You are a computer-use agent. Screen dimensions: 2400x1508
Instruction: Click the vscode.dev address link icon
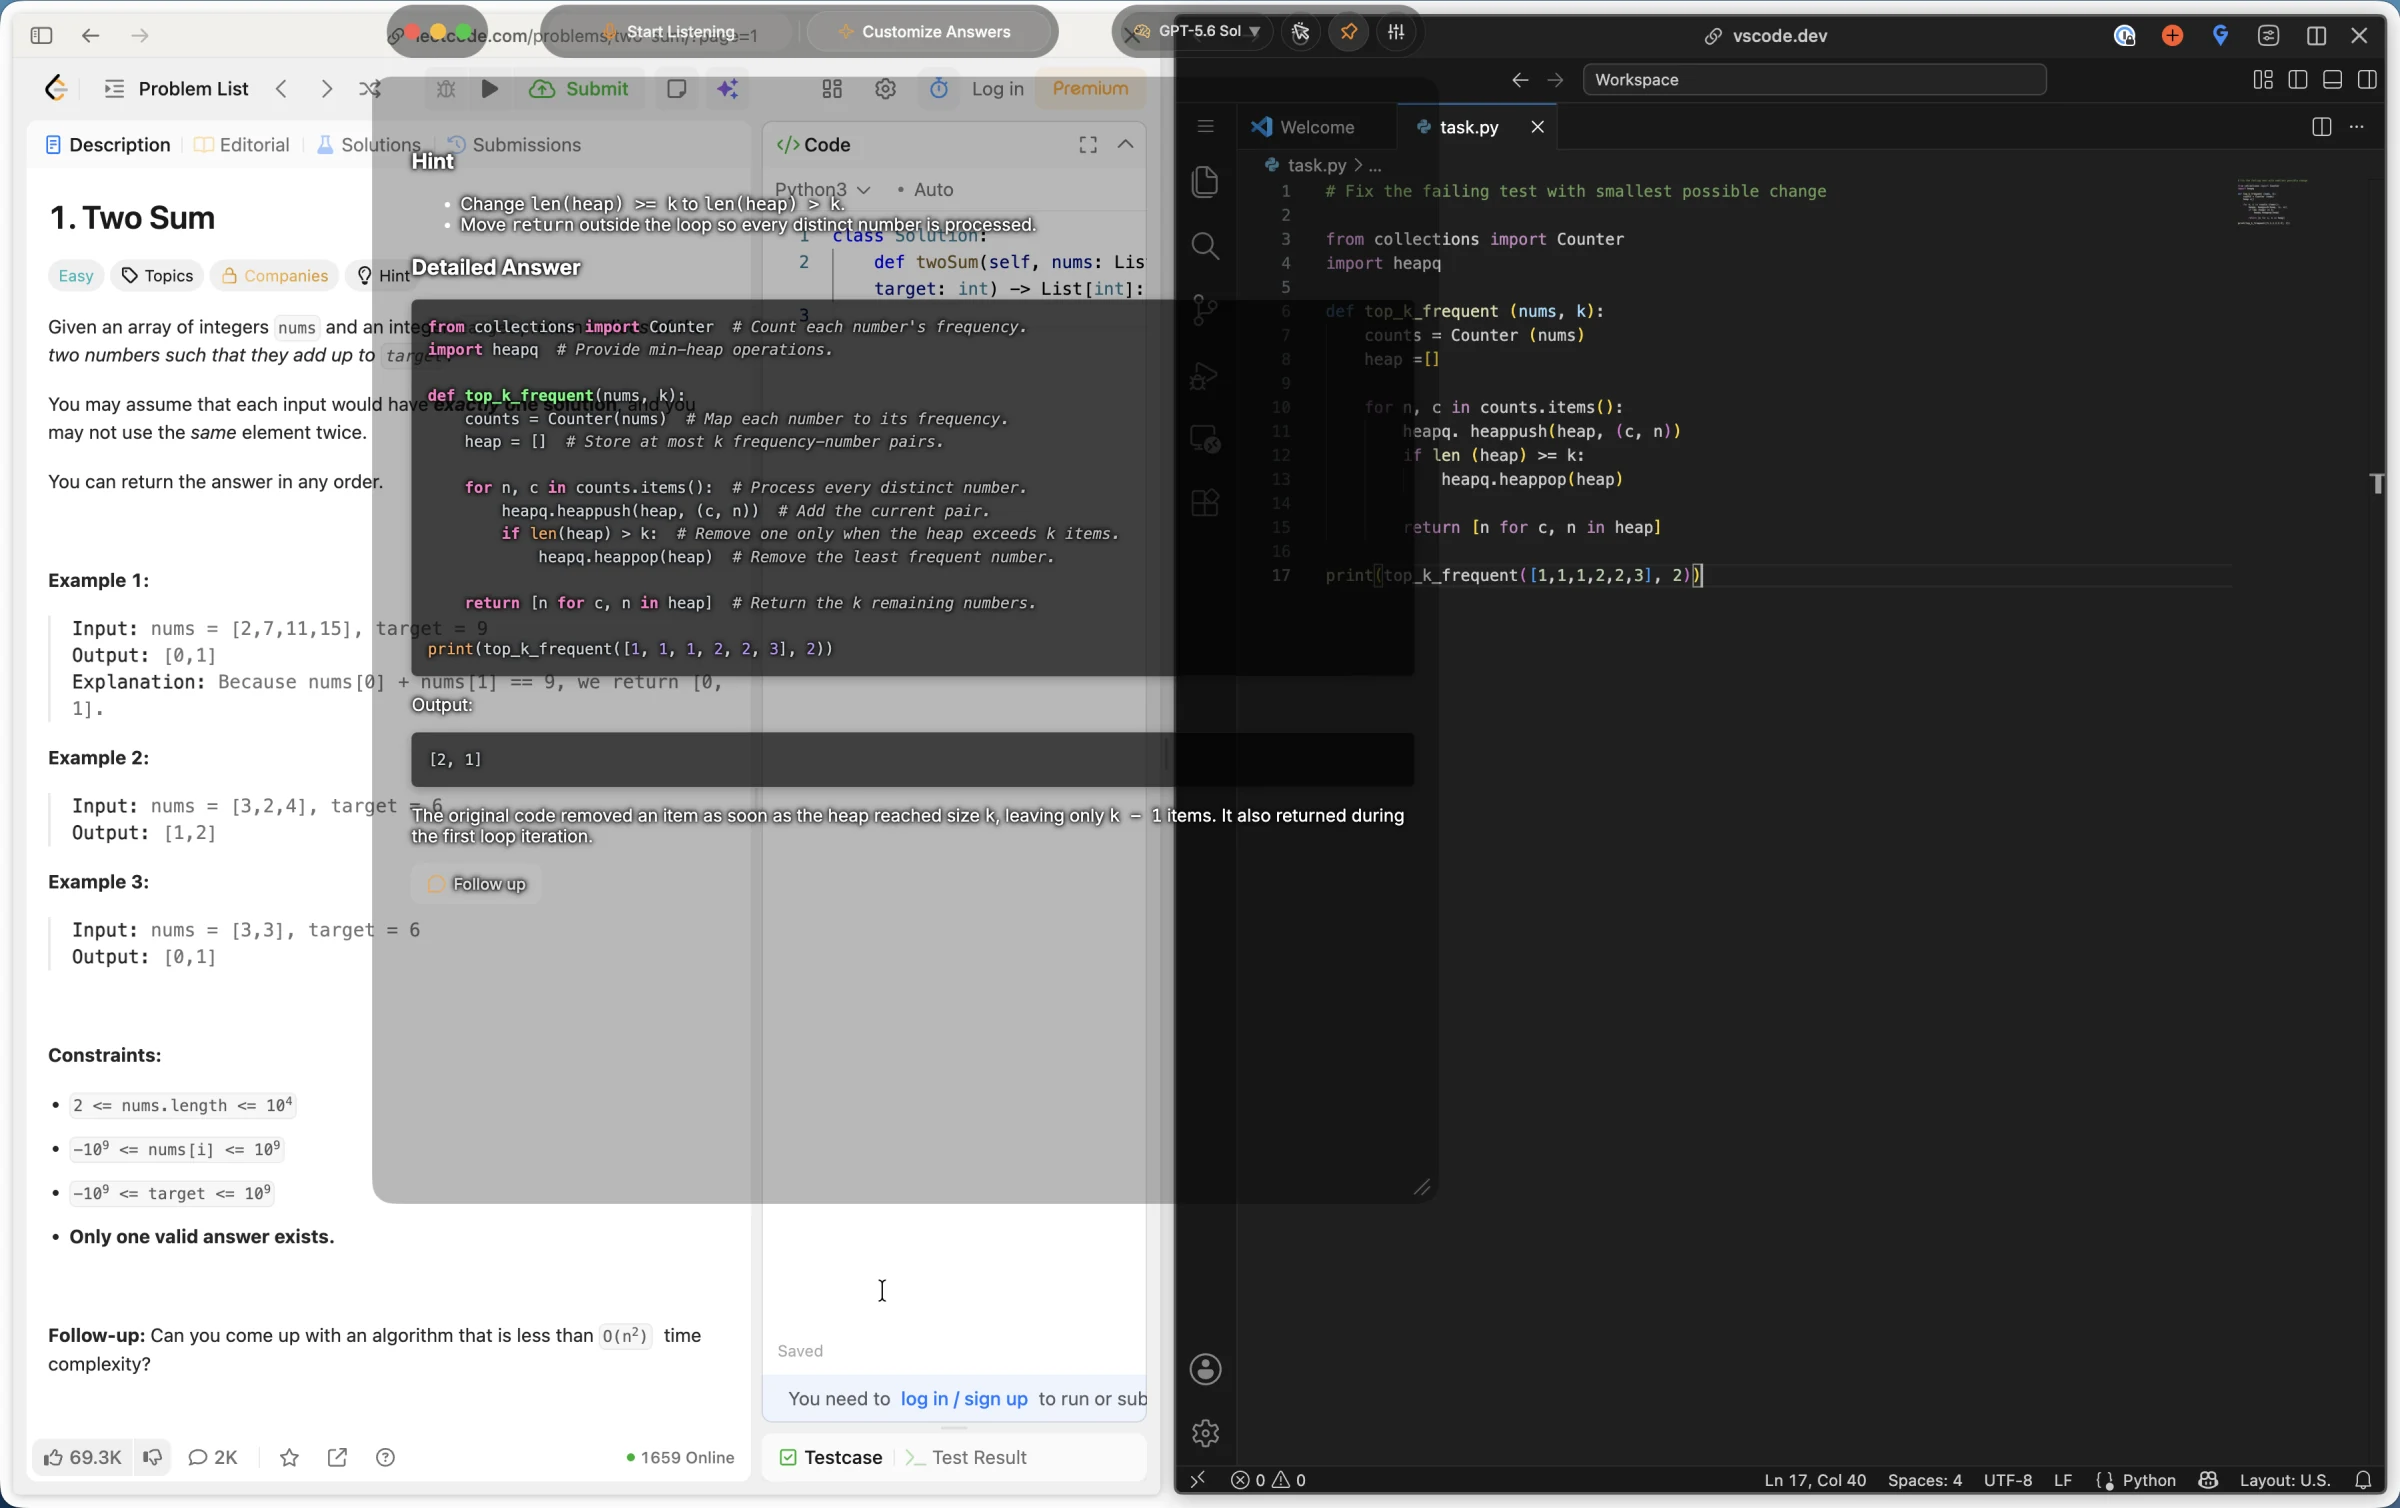coord(1713,36)
